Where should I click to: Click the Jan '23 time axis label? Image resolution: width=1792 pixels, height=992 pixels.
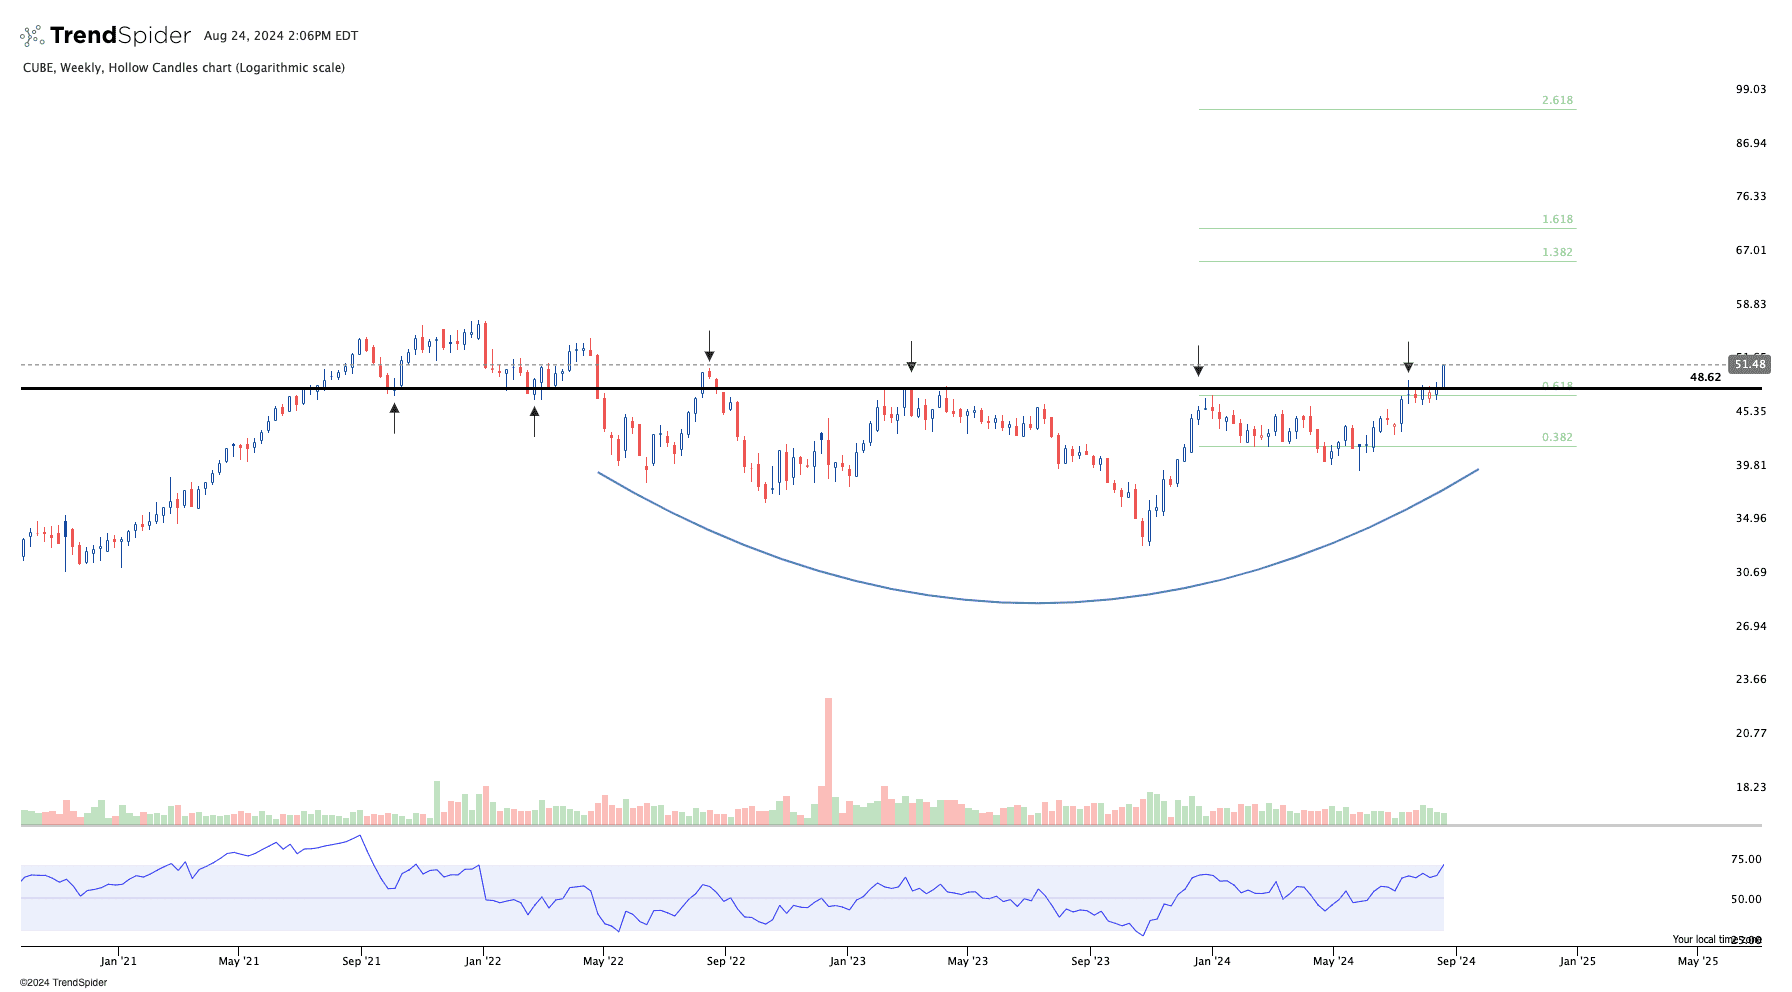click(848, 962)
